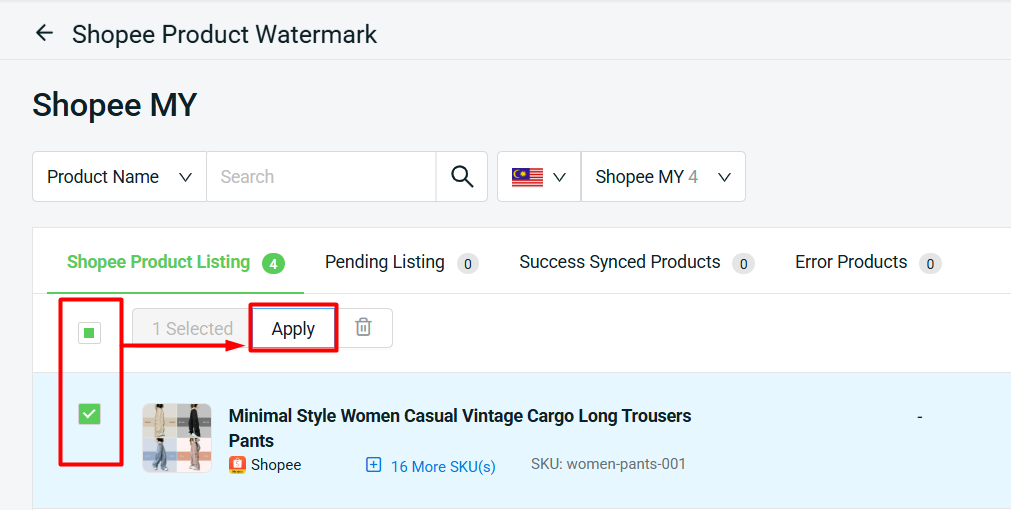
Task: Uncheck the Cargo Long Trousers product checkbox
Action: coord(90,414)
